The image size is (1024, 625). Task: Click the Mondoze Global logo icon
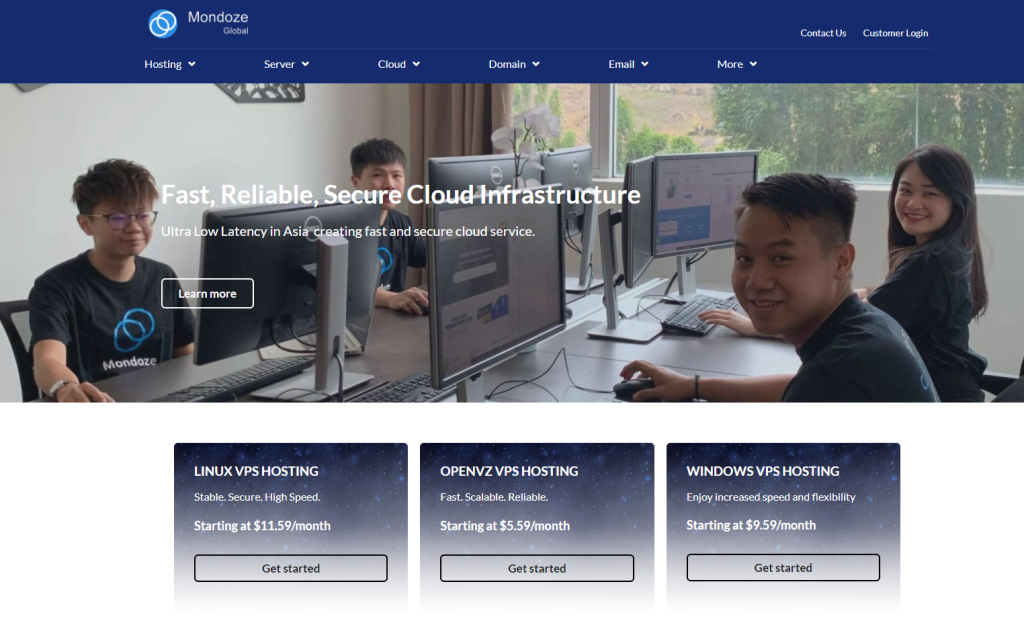pos(163,24)
